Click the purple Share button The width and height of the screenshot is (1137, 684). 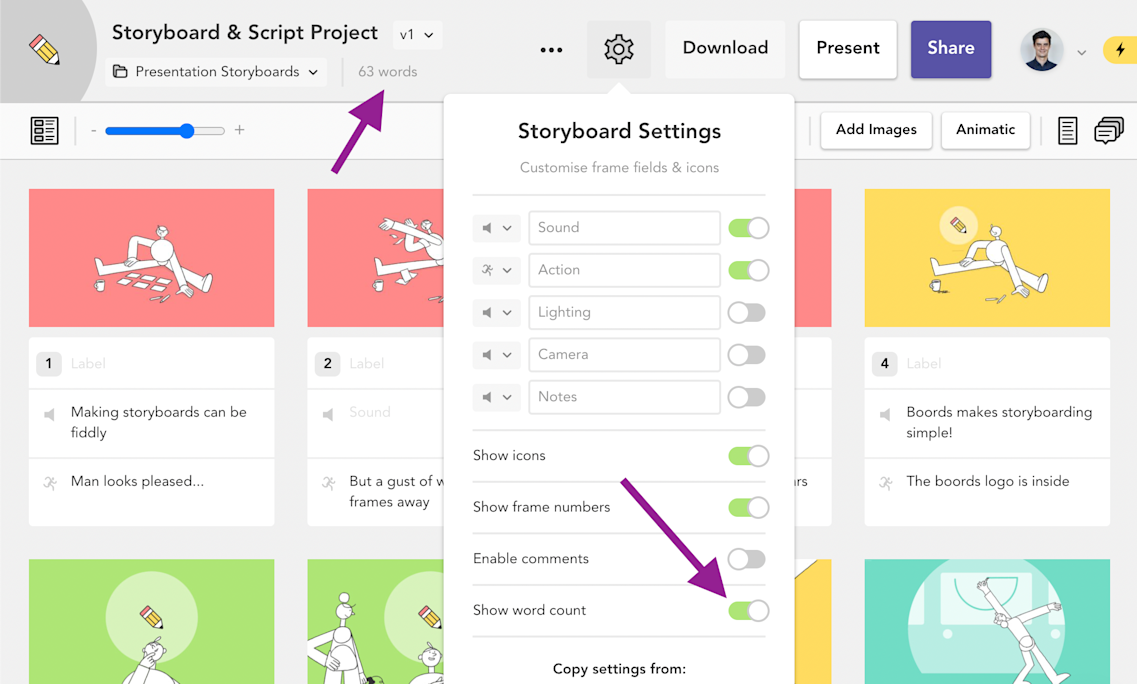[951, 49]
